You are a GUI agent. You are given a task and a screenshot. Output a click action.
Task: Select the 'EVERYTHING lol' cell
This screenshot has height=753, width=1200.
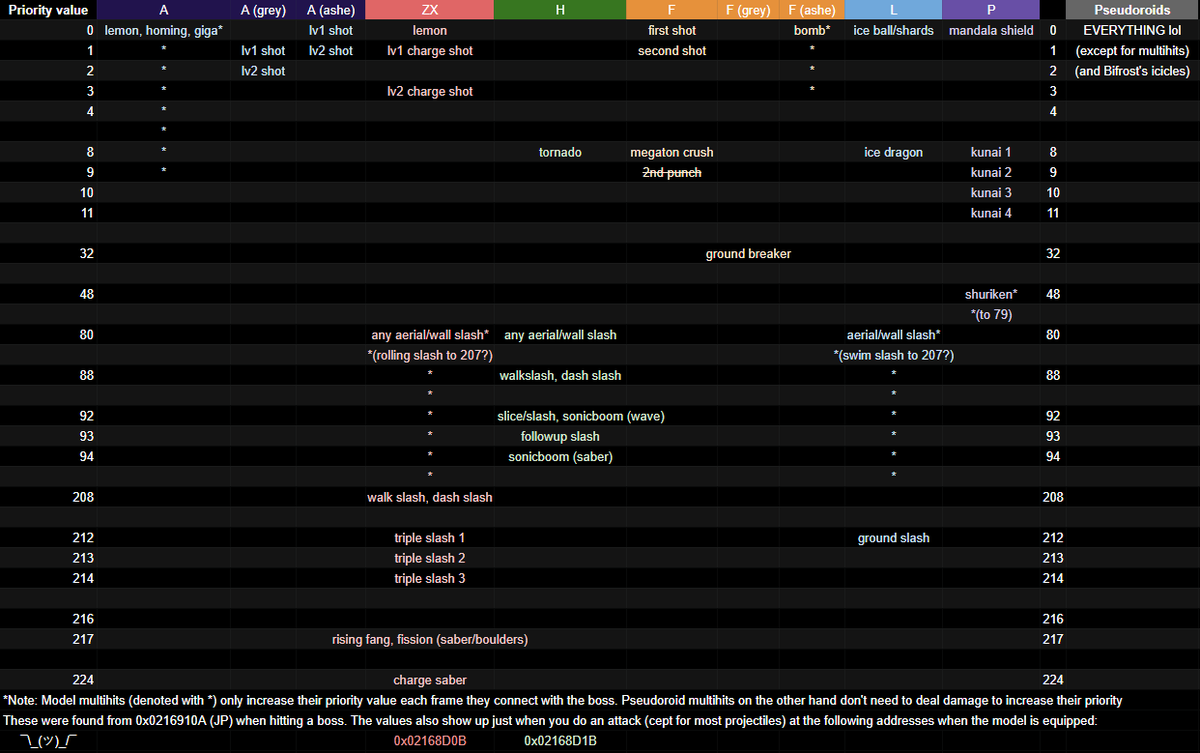point(1132,30)
